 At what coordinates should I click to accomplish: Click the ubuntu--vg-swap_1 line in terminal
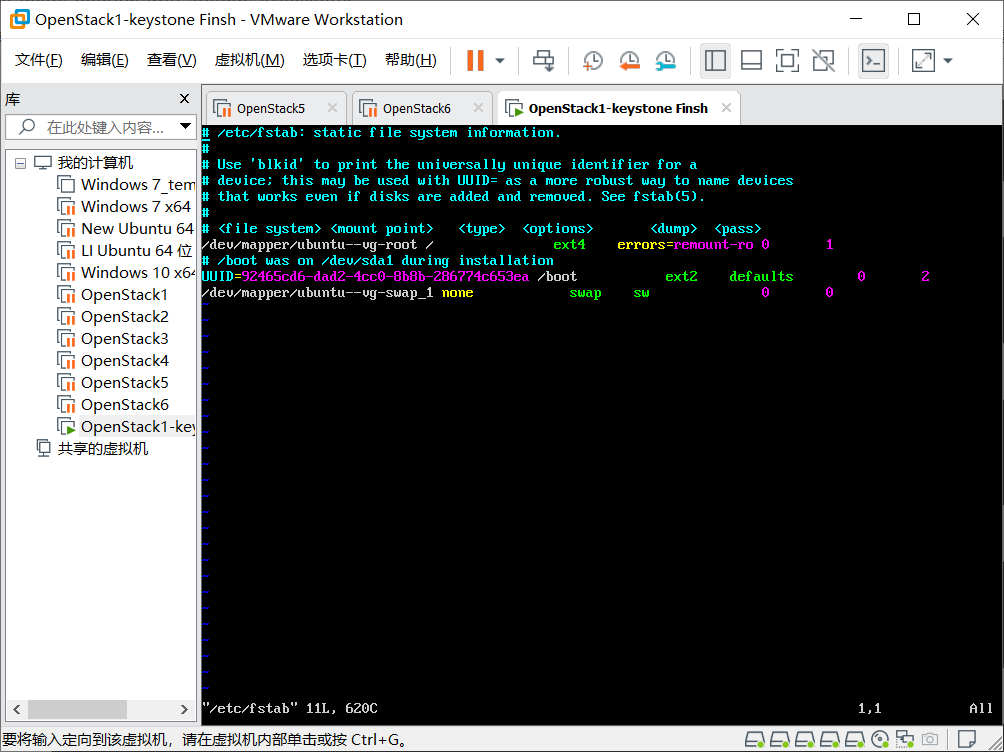[517, 293]
